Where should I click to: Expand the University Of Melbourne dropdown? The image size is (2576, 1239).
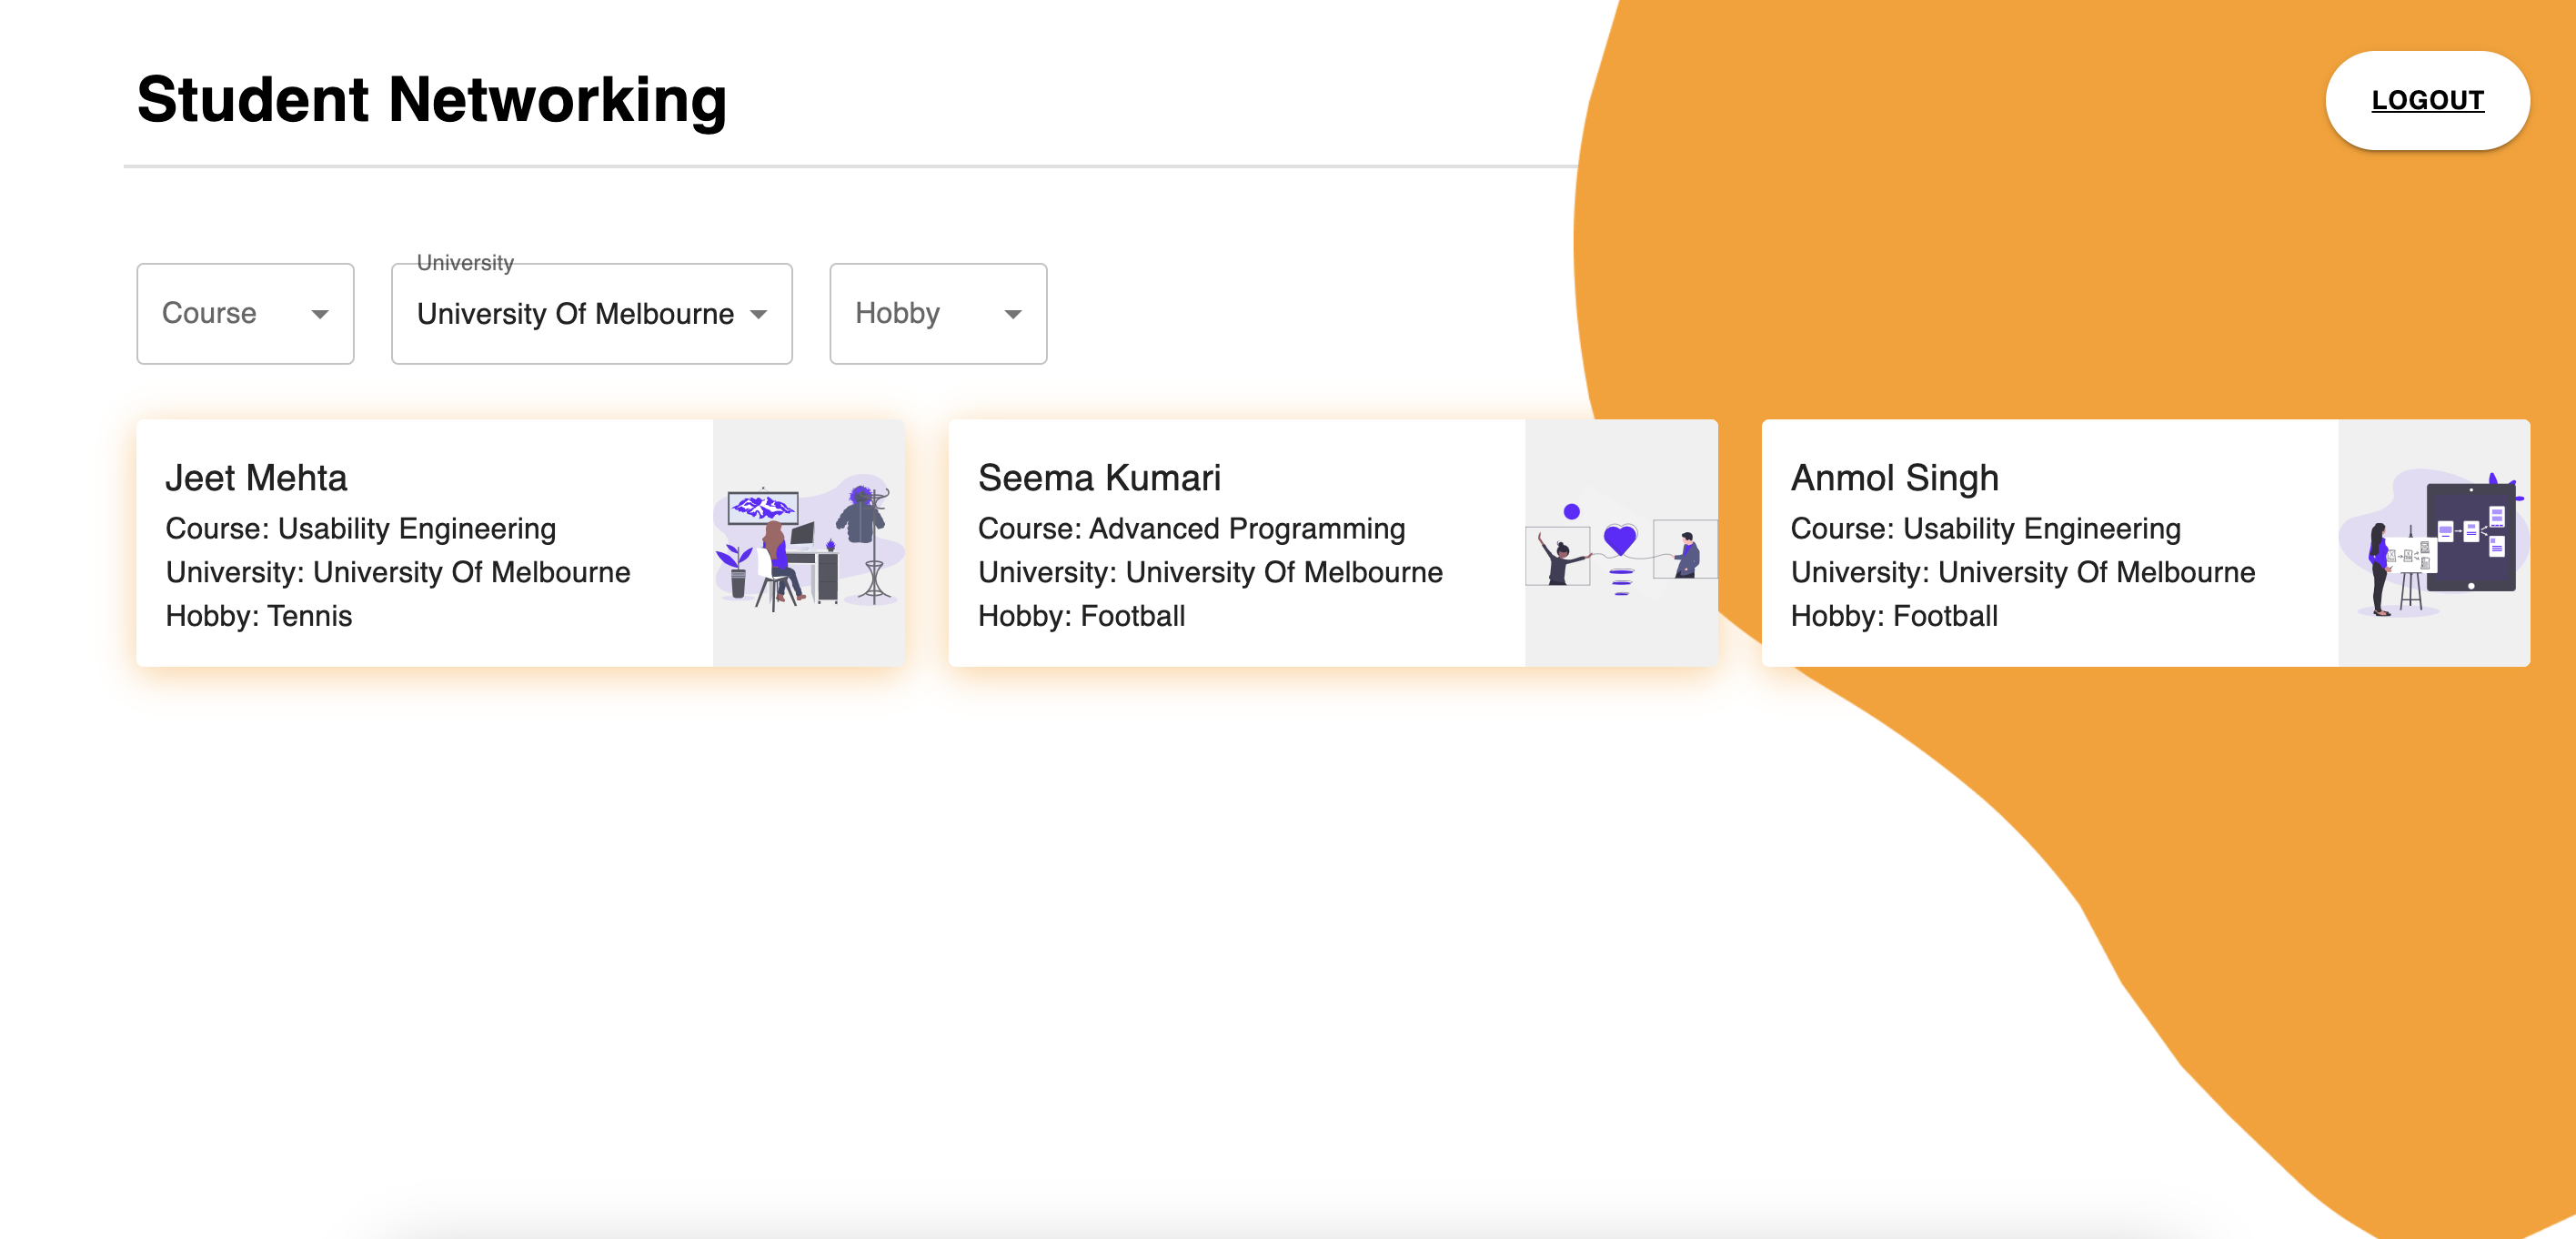click(x=590, y=314)
